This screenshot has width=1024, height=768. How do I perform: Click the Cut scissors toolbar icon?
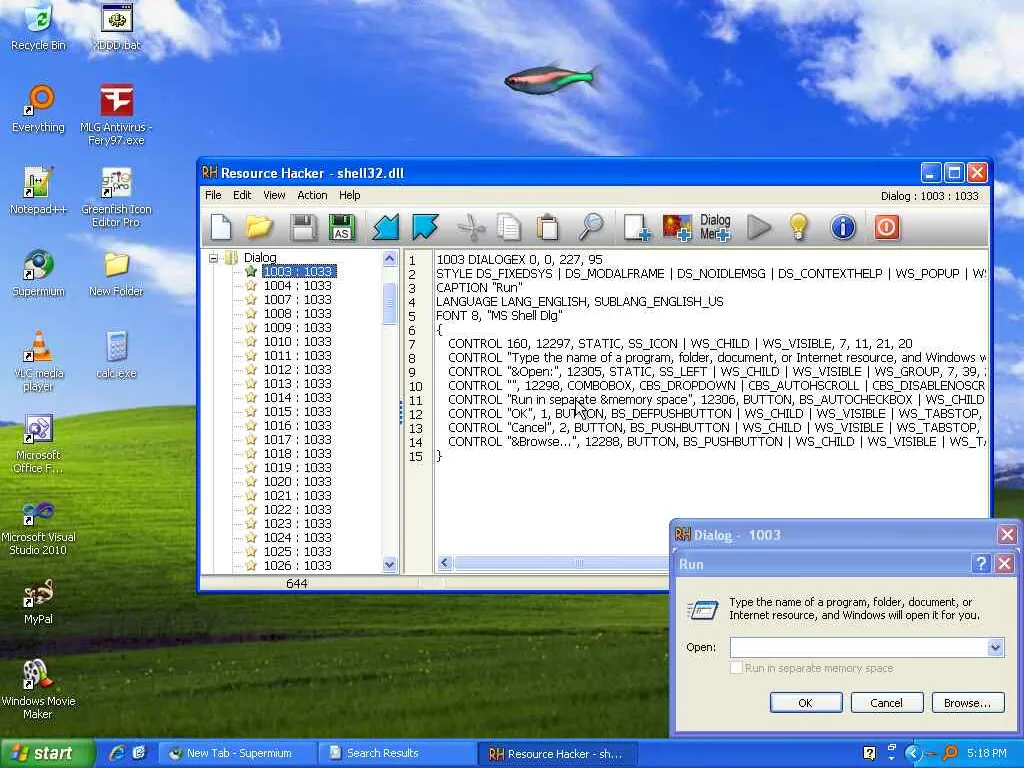click(471, 227)
